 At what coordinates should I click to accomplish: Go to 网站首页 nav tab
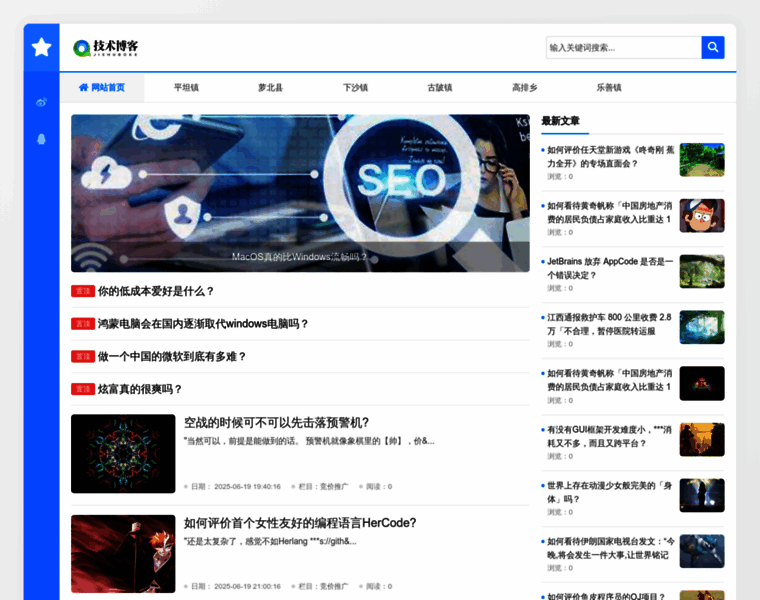click(x=102, y=87)
